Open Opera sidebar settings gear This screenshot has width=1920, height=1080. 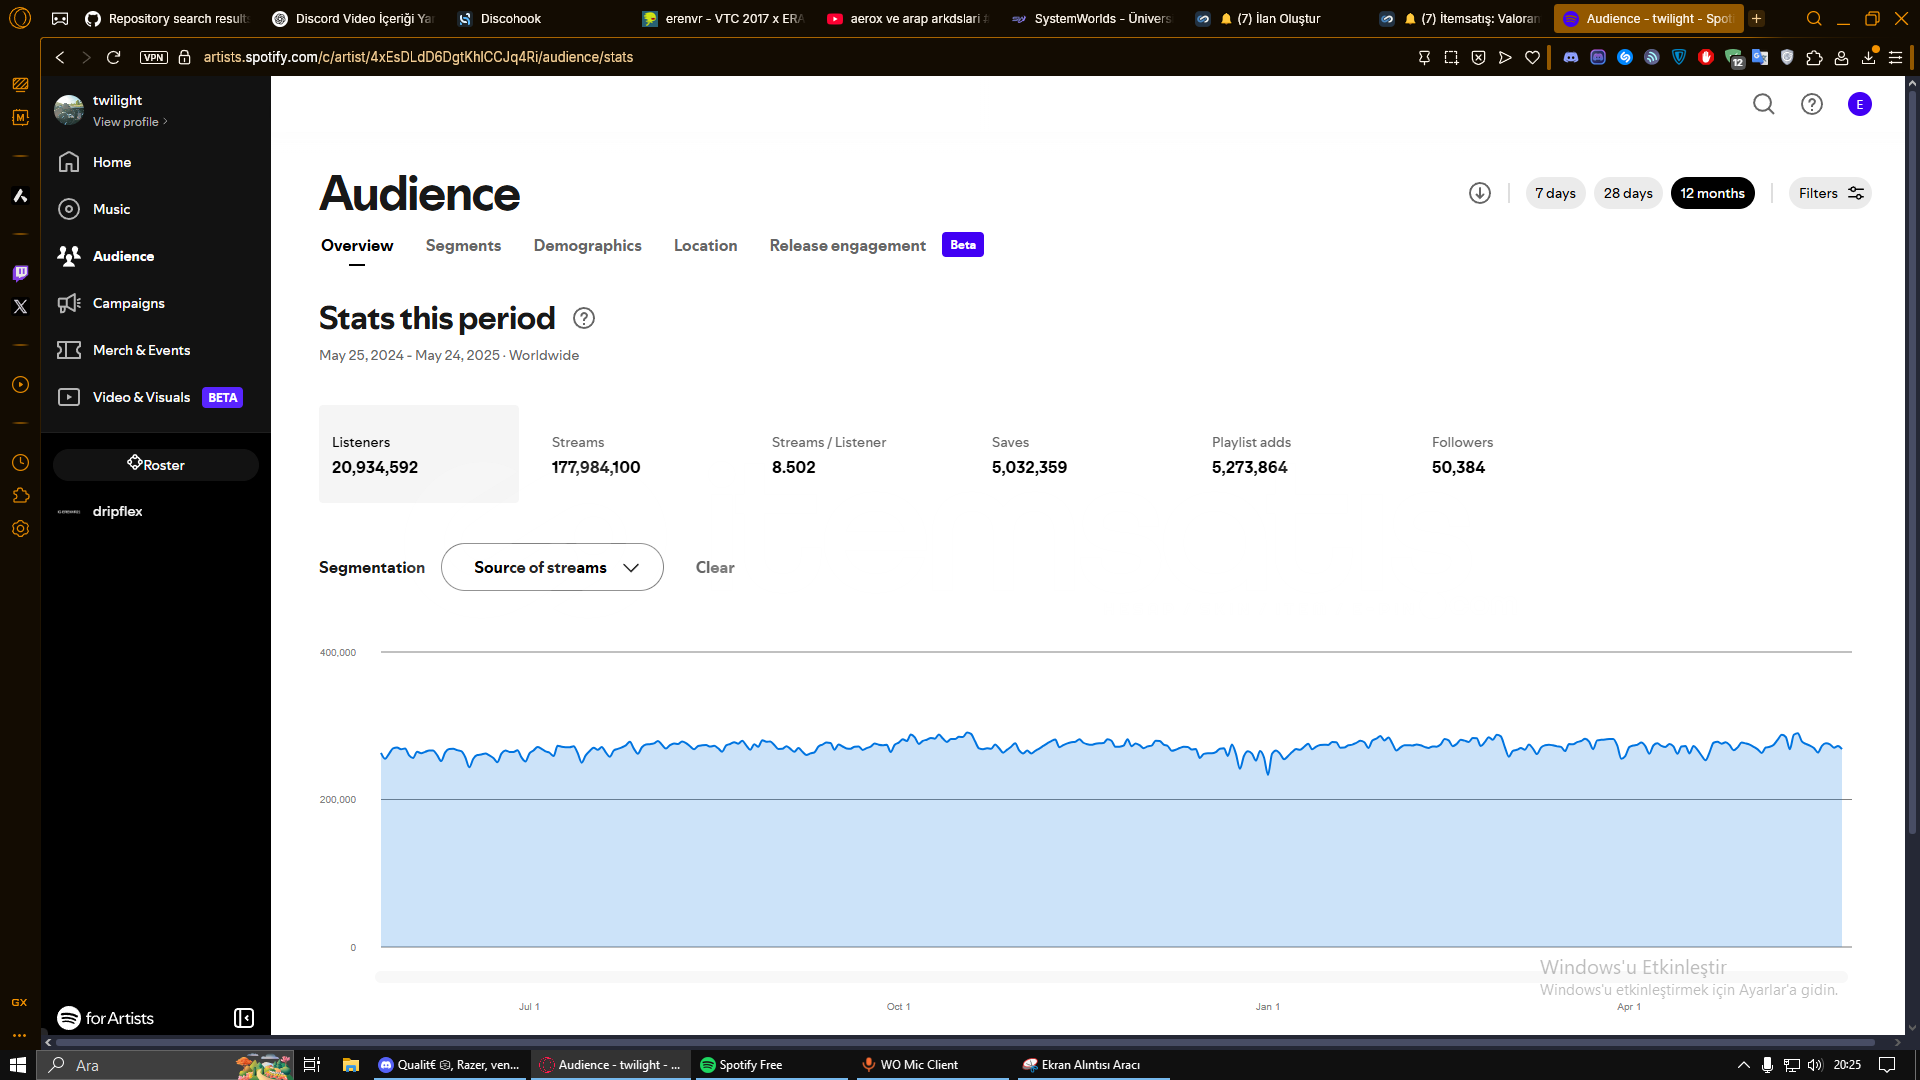(x=20, y=529)
